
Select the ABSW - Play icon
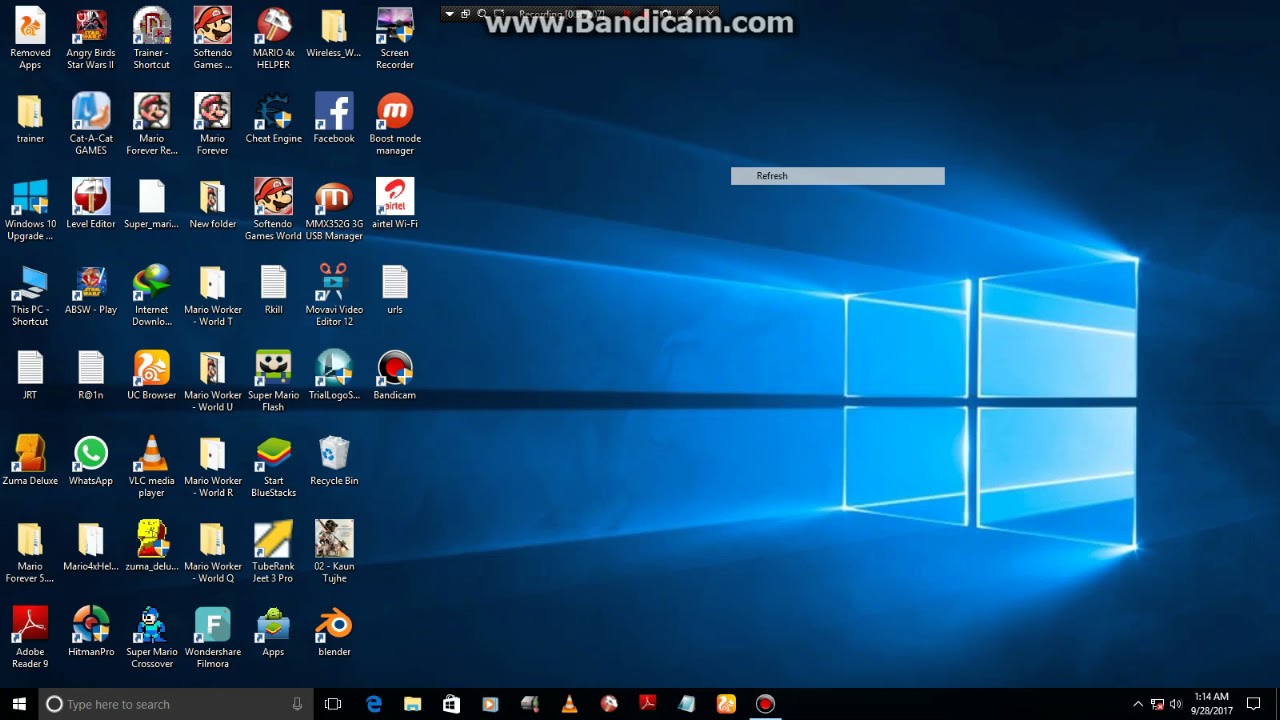point(91,292)
